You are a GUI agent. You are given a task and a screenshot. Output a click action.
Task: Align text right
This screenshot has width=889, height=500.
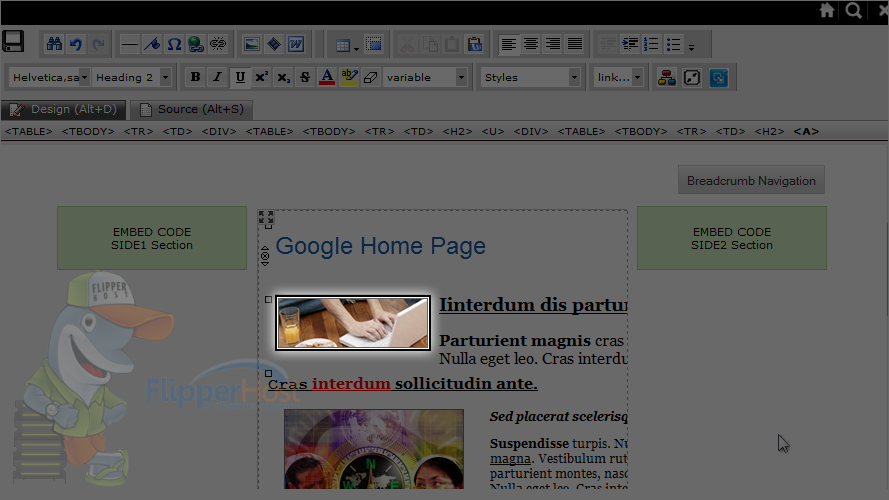point(553,44)
